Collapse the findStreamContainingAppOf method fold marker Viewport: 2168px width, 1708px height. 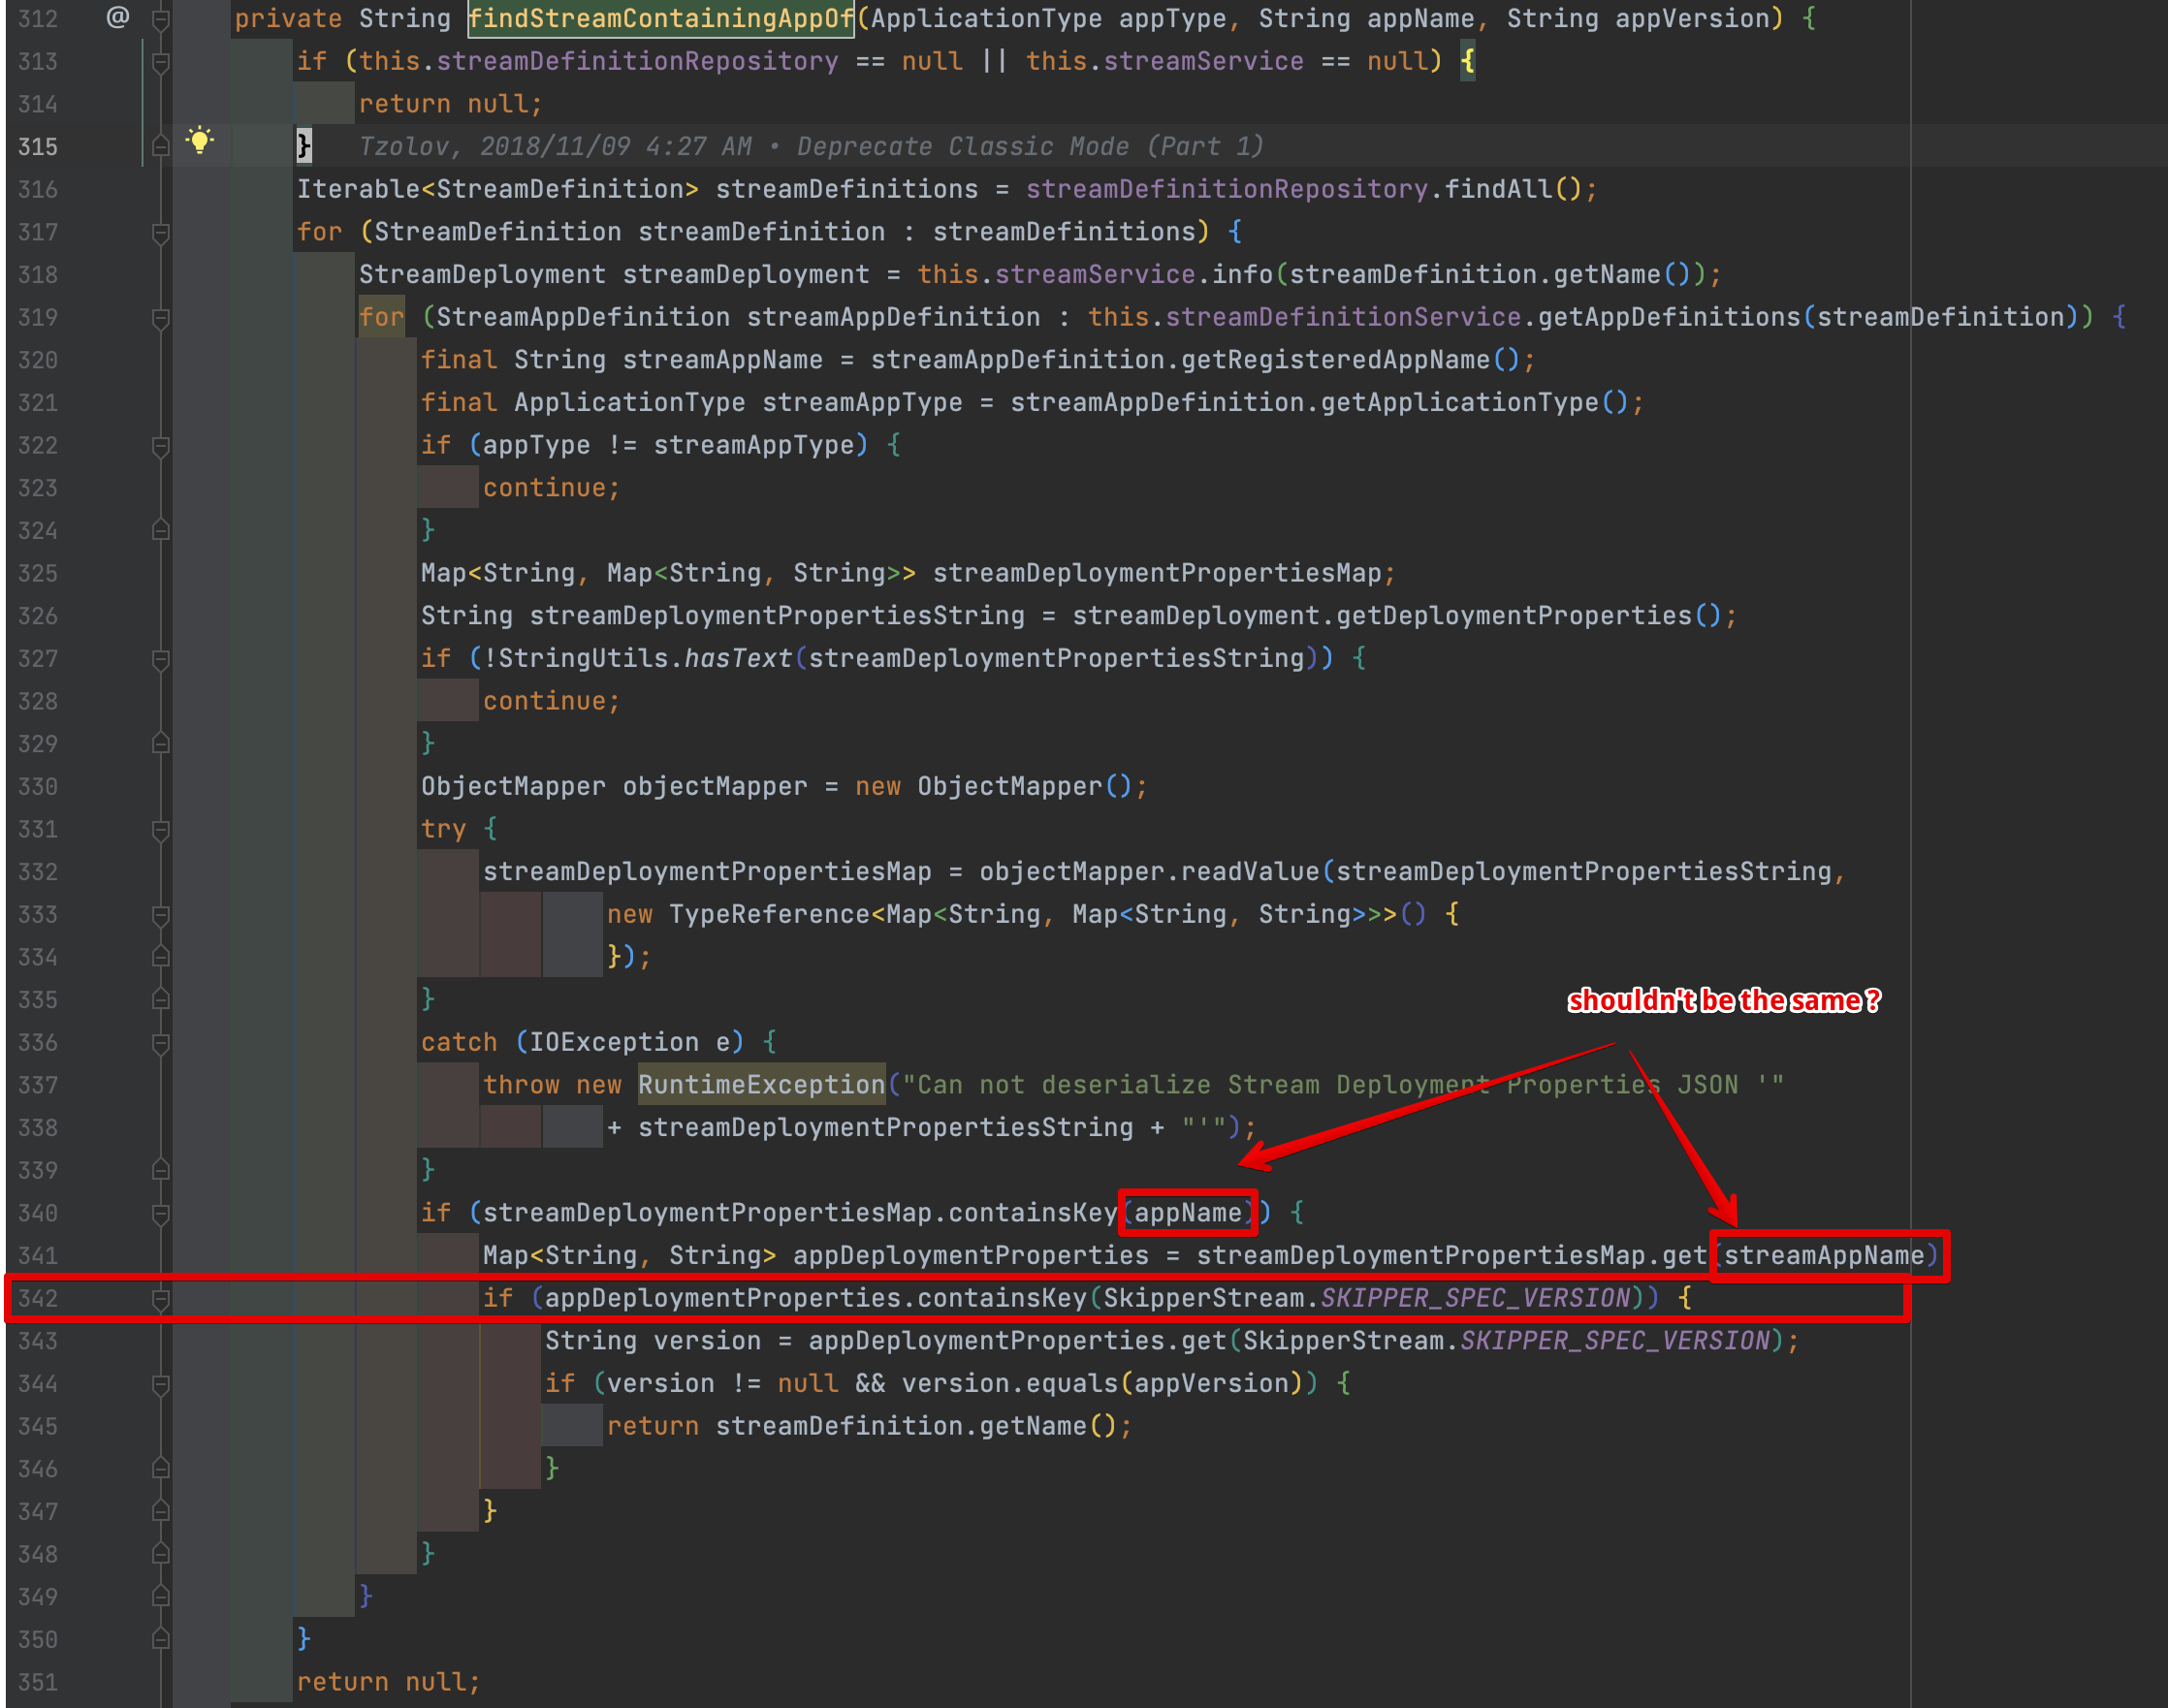coord(160,19)
